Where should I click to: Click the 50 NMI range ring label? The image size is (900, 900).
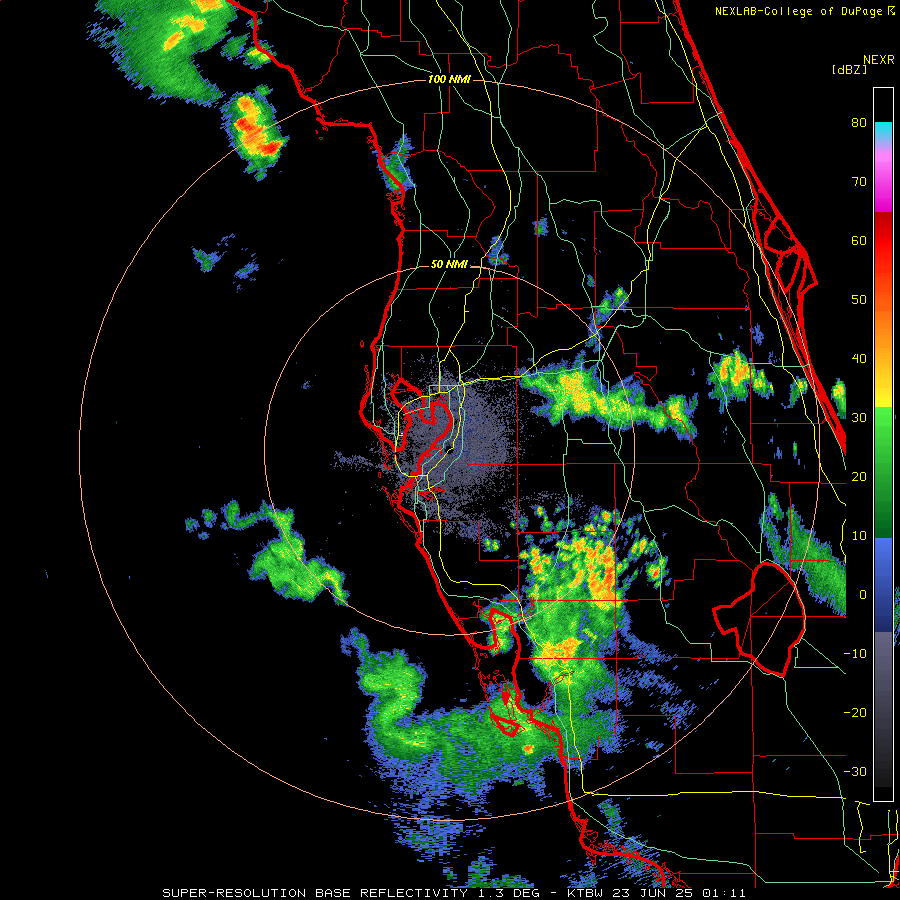[x=449, y=265]
